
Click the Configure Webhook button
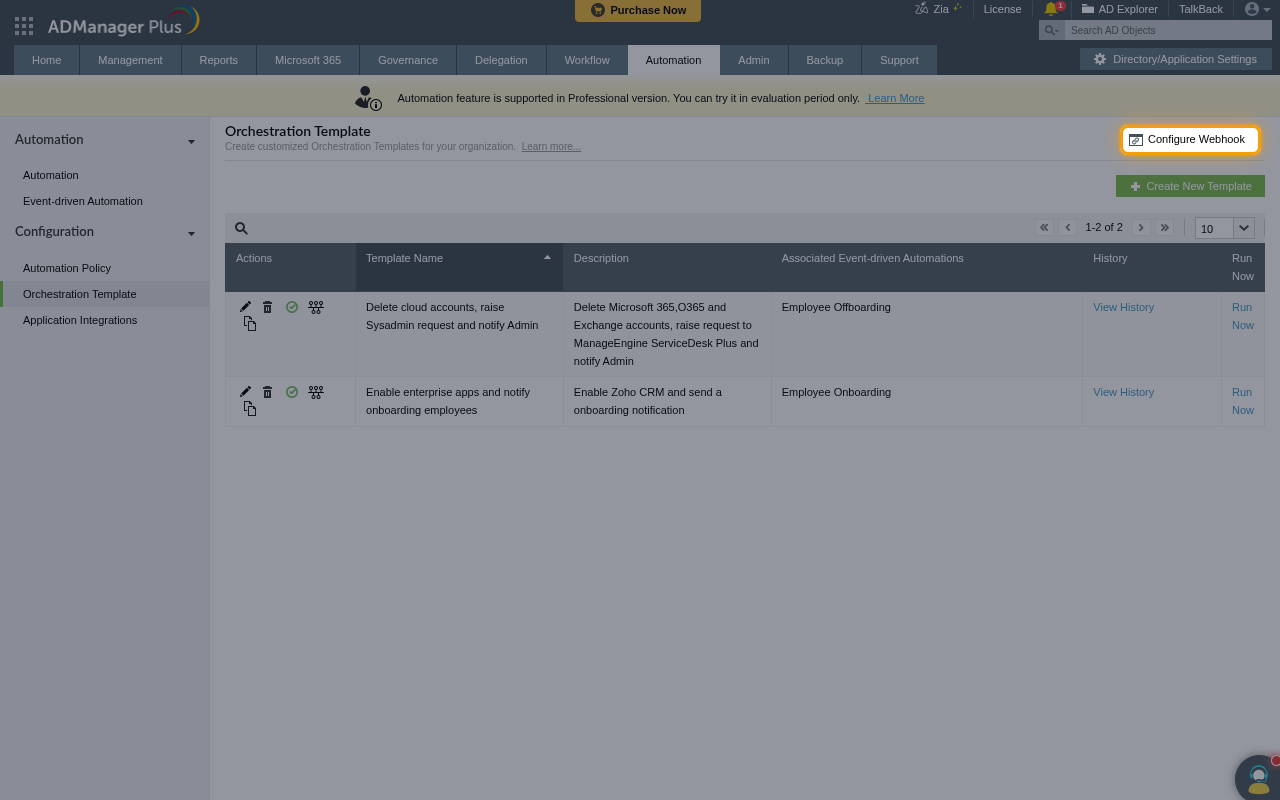click(1189, 139)
